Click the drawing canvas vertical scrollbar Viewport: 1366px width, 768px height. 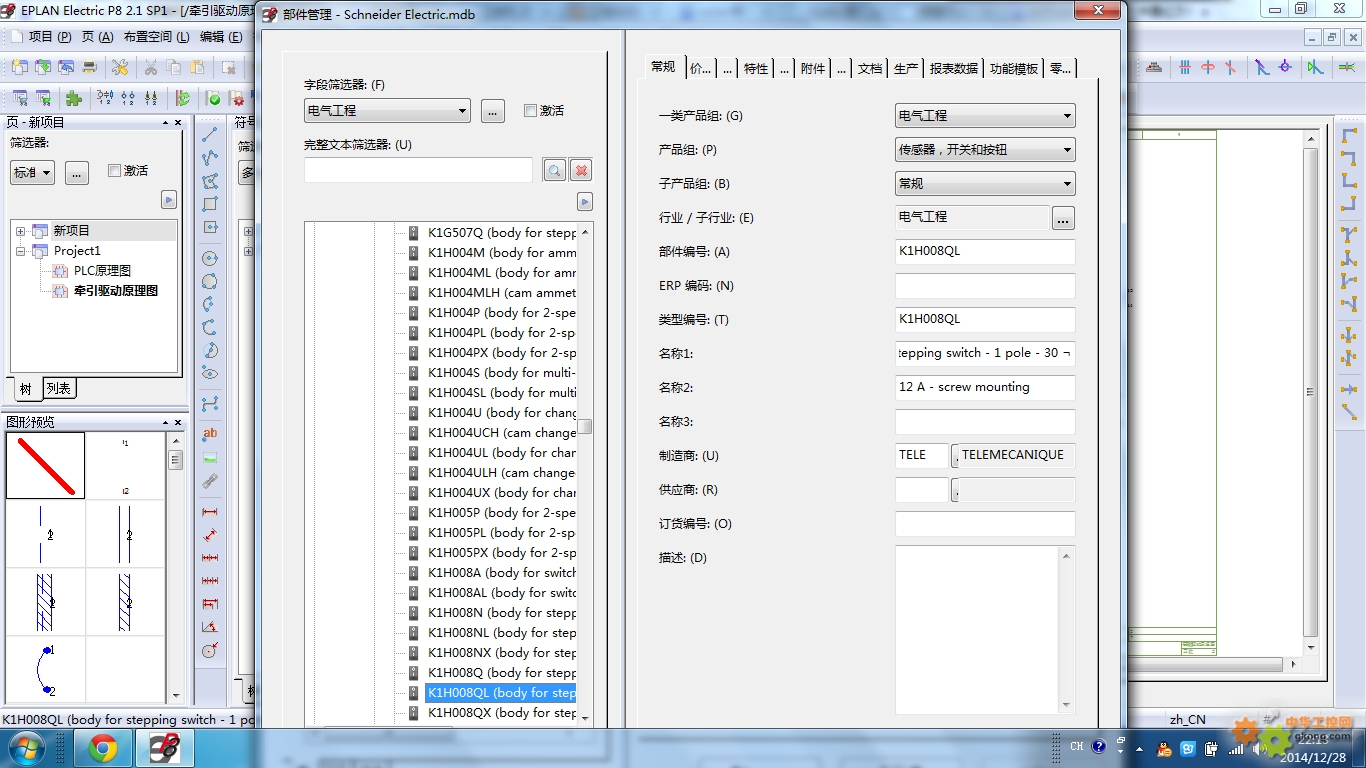[x=1311, y=392]
